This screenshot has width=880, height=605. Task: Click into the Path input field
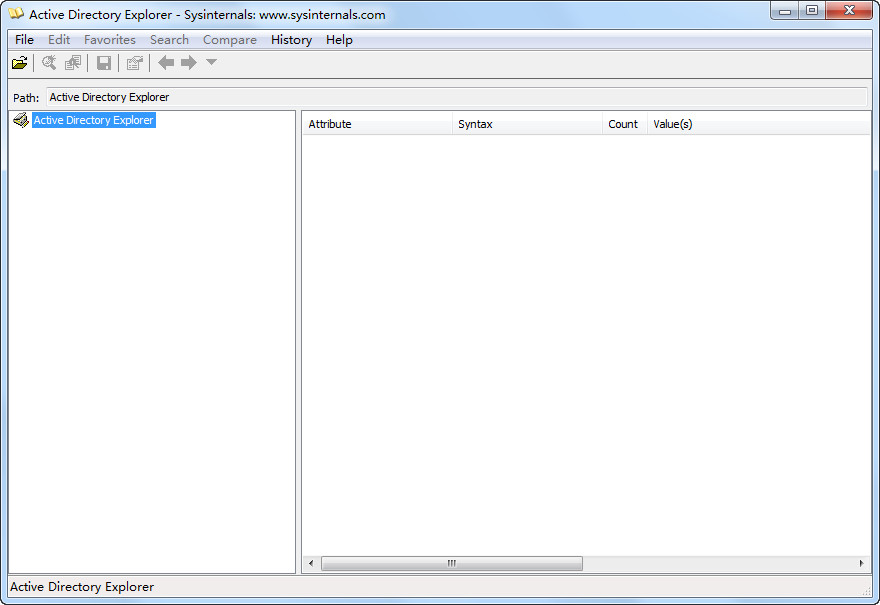click(457, 97)
